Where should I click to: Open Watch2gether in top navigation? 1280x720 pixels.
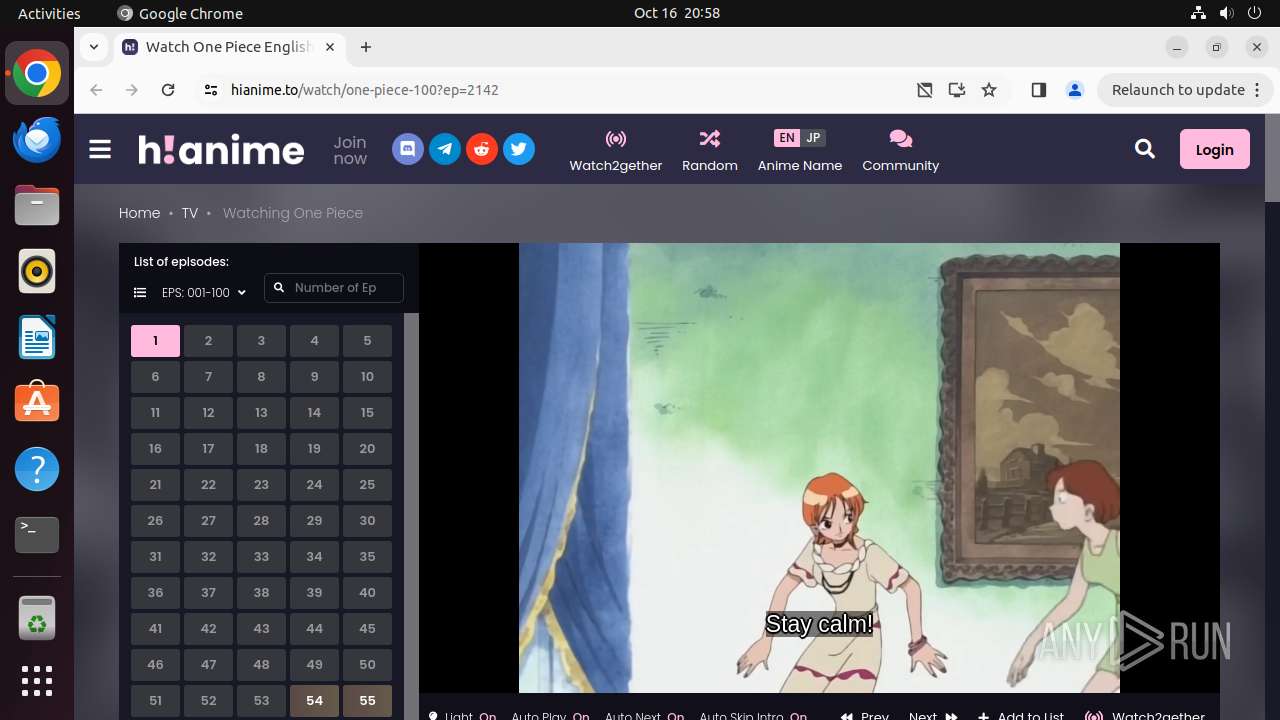click(616, 150)
